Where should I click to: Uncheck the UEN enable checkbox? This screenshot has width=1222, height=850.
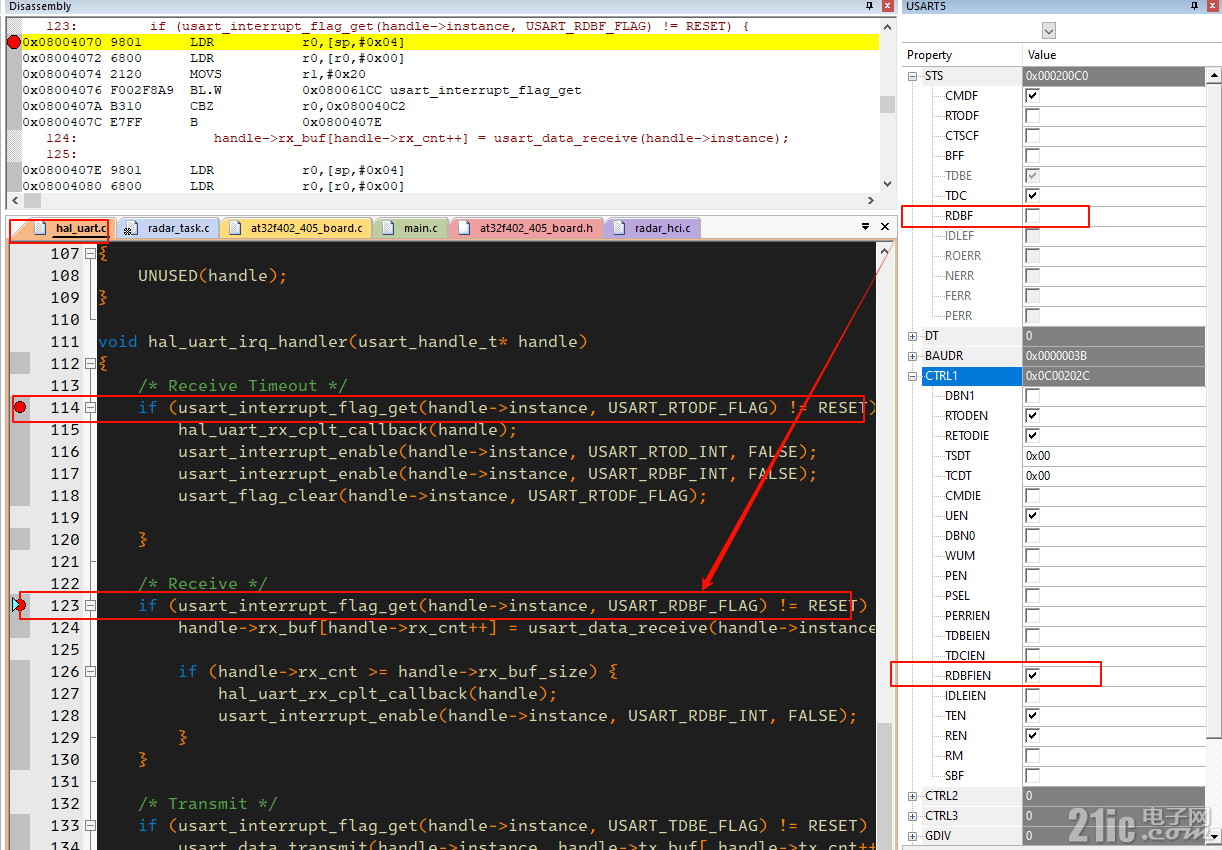point(1033,515)
